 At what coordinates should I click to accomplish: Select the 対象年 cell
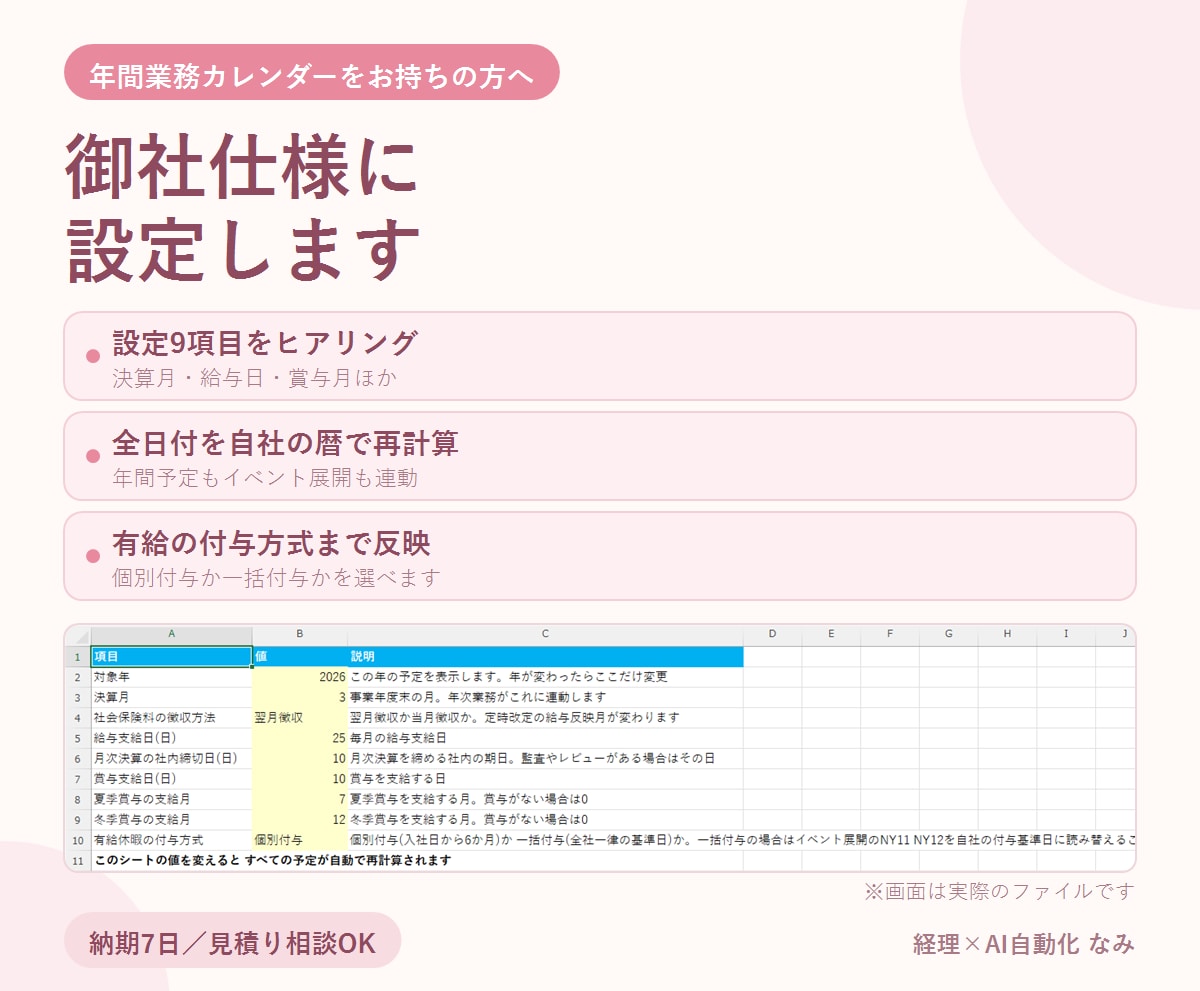click(x=172, y=677)
